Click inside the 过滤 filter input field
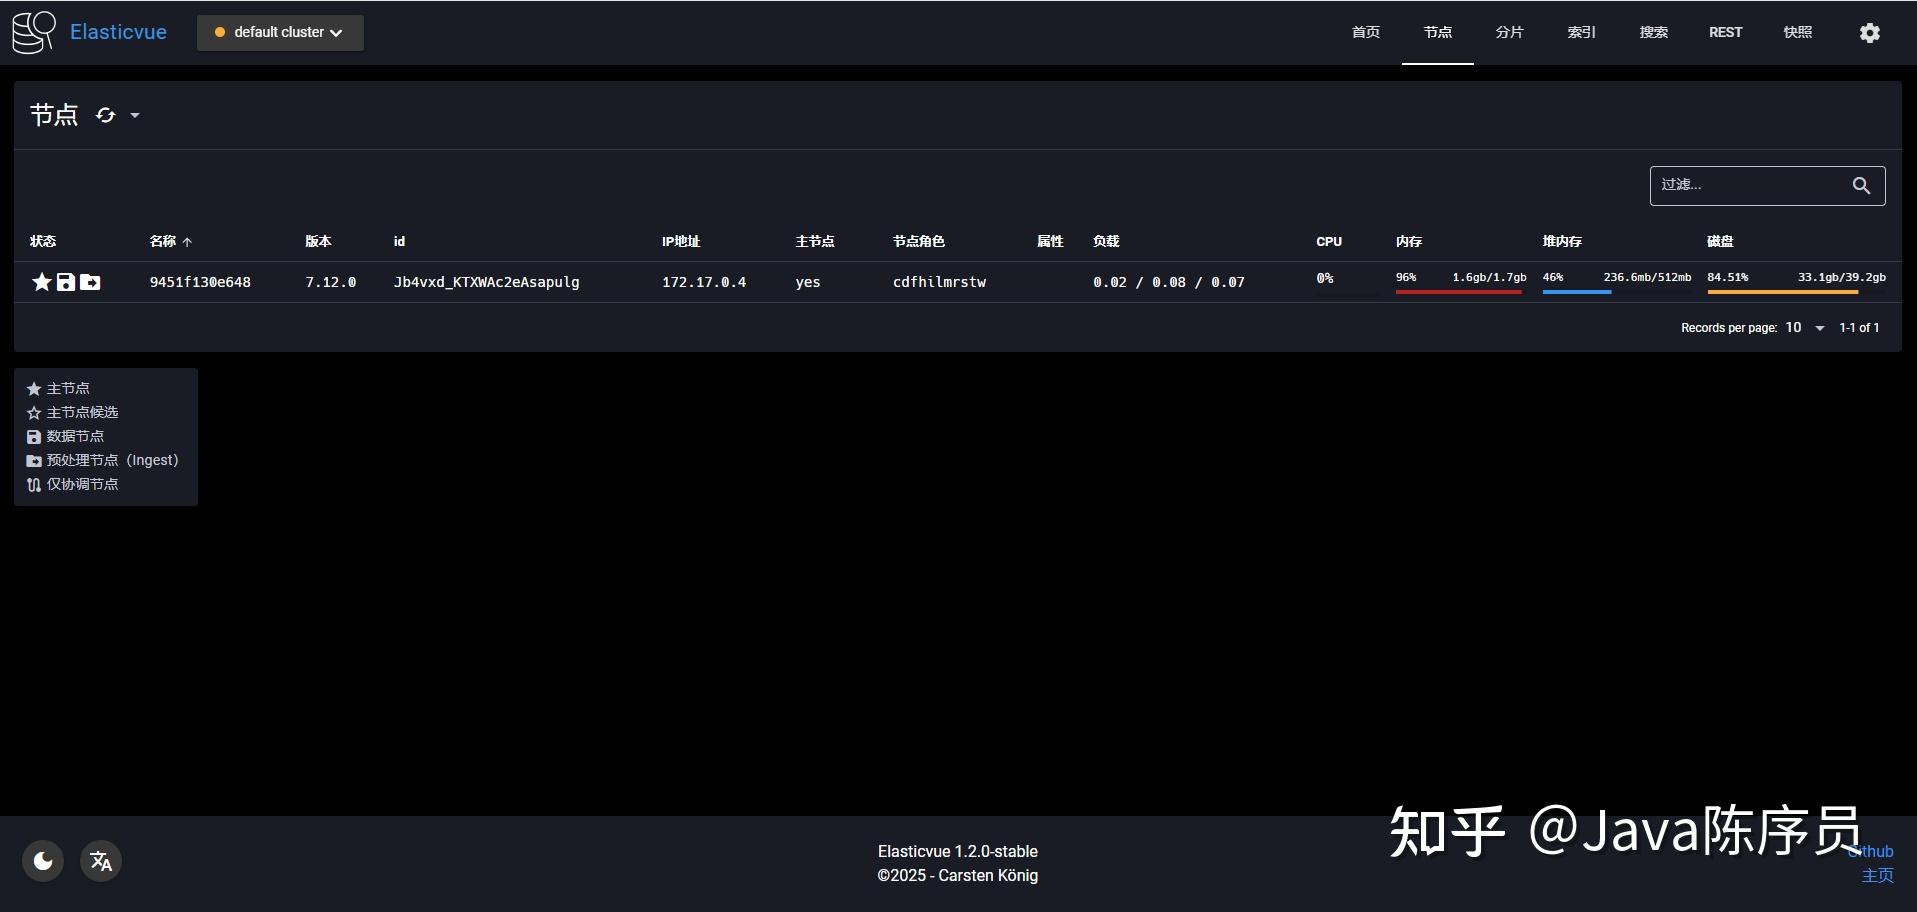 pos(1750,185)
